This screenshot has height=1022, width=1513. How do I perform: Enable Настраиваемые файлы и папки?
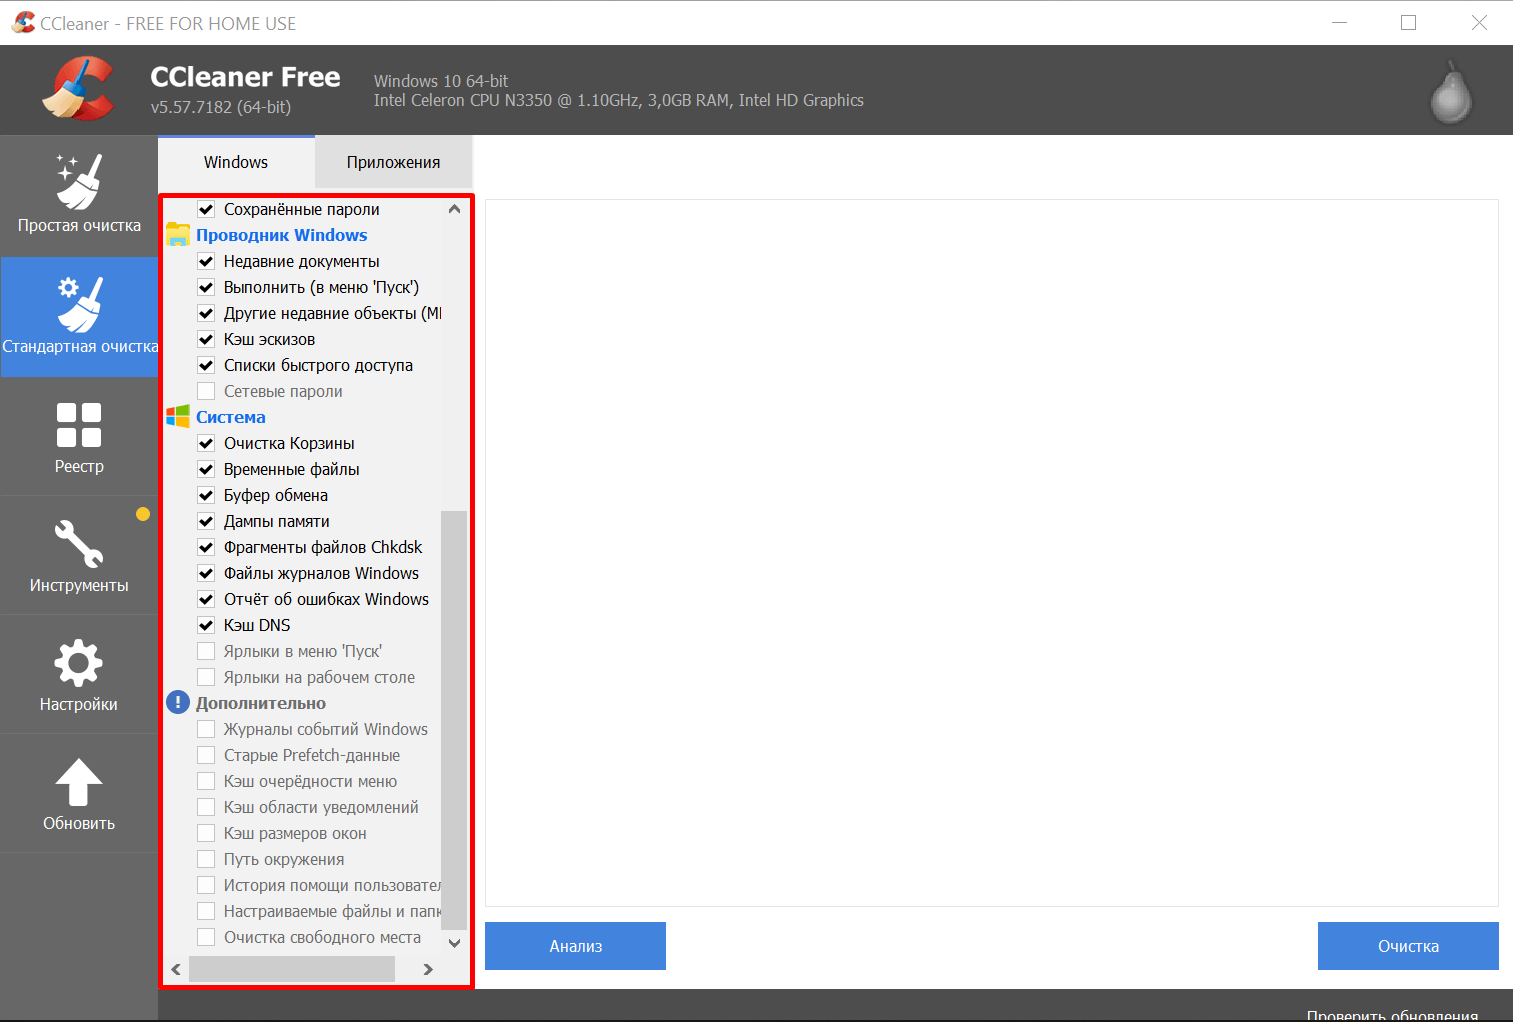tap(206, 911)
